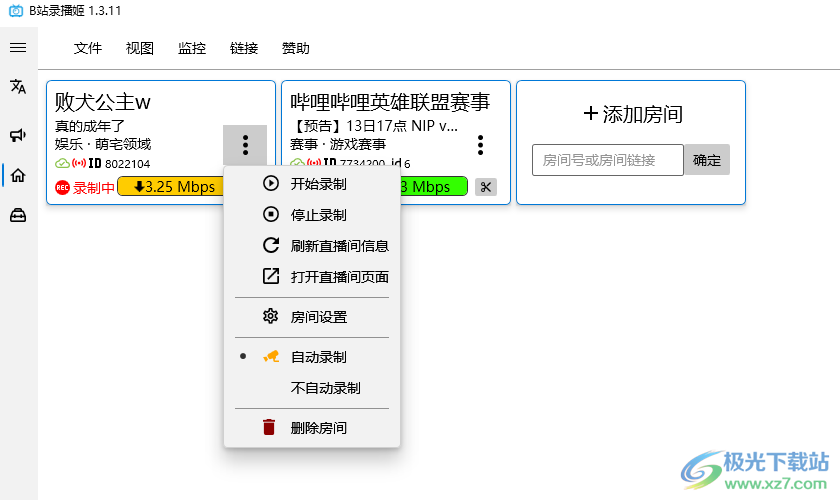The image size is (840, 500).
Task: Click the 赛事 · 游戏赛事 category text
Action: tap(338, 144)
